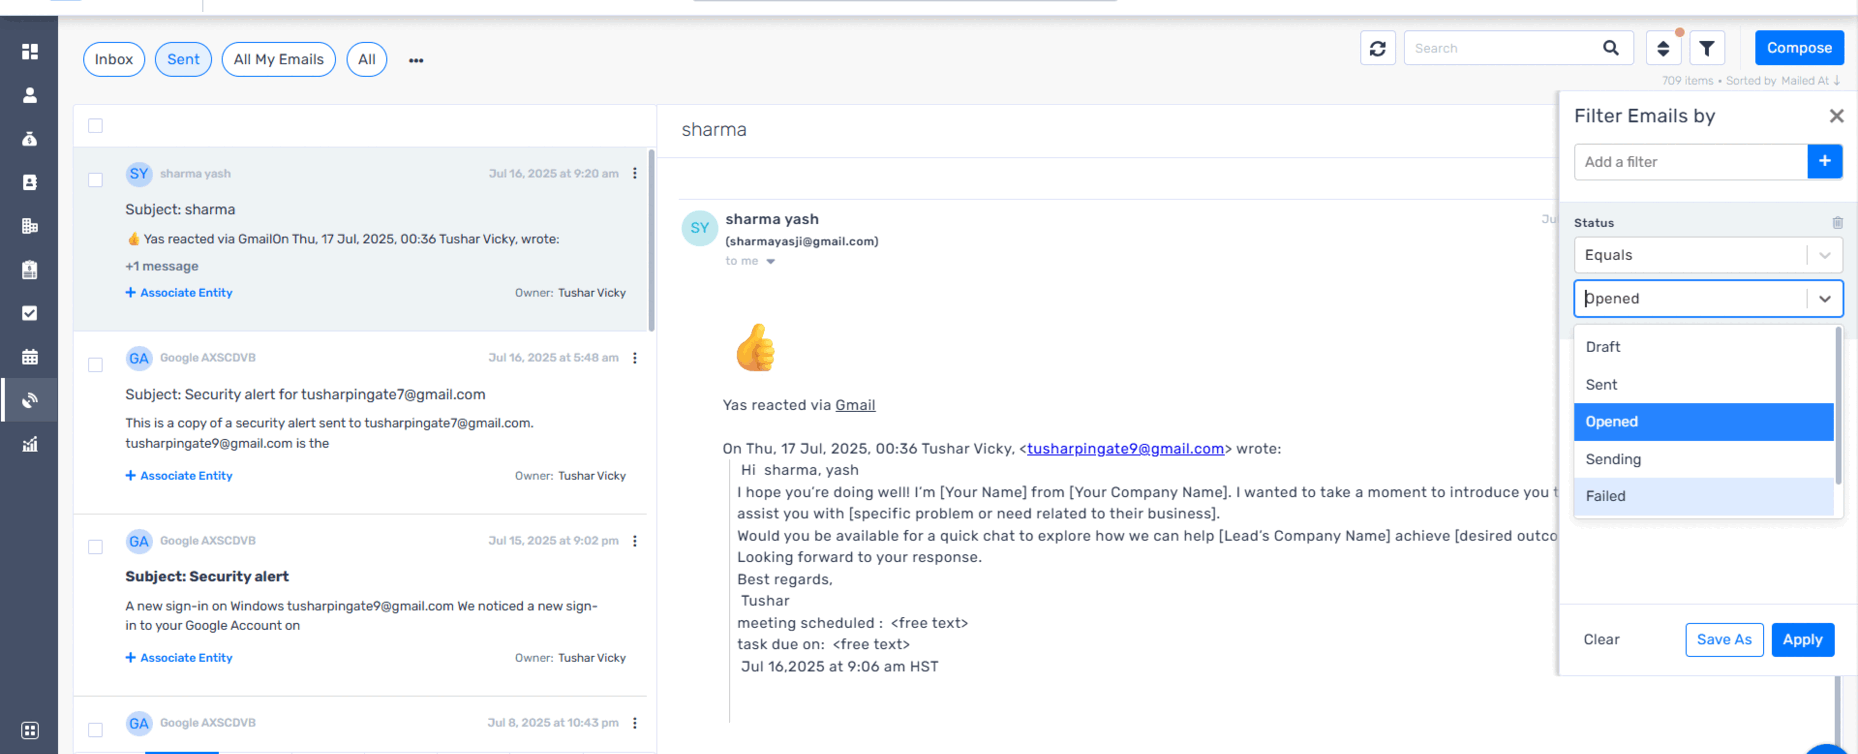Open more options for Jul 16 5:48 am email
Viewport: 1858px width, 754px height.
click(635, 358)
